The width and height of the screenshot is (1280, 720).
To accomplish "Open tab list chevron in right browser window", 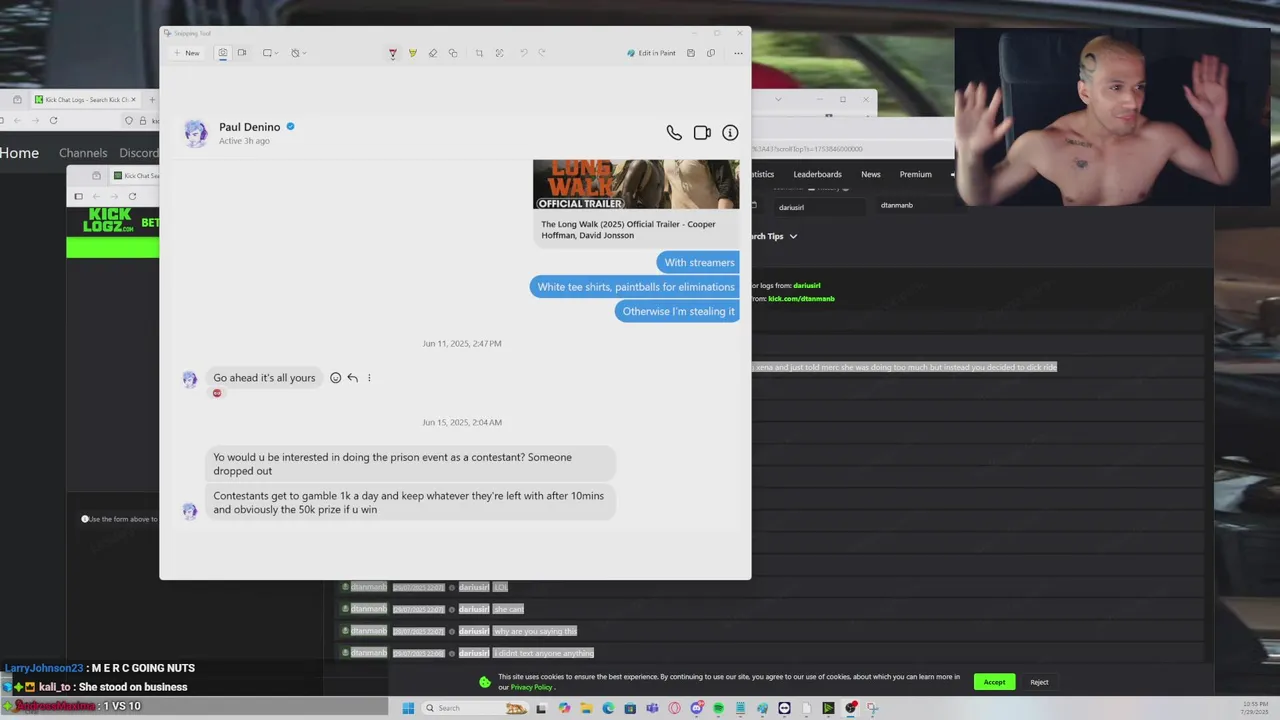I will pos(778,99).
